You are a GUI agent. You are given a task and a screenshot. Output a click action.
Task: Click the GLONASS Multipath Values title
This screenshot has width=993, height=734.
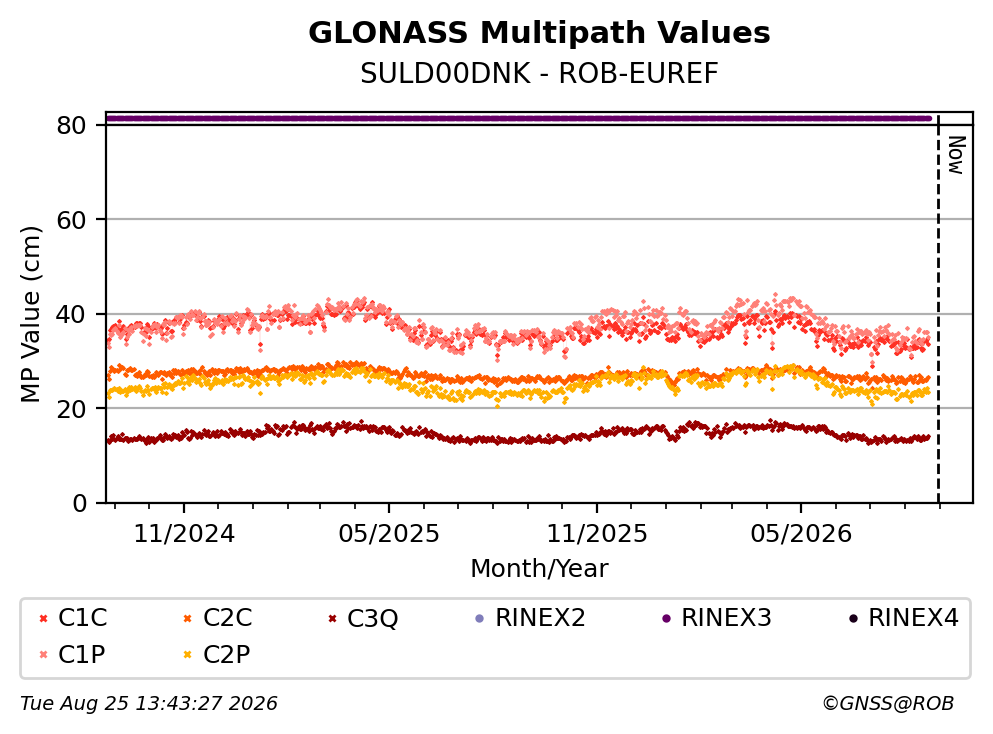coord(539,32)
